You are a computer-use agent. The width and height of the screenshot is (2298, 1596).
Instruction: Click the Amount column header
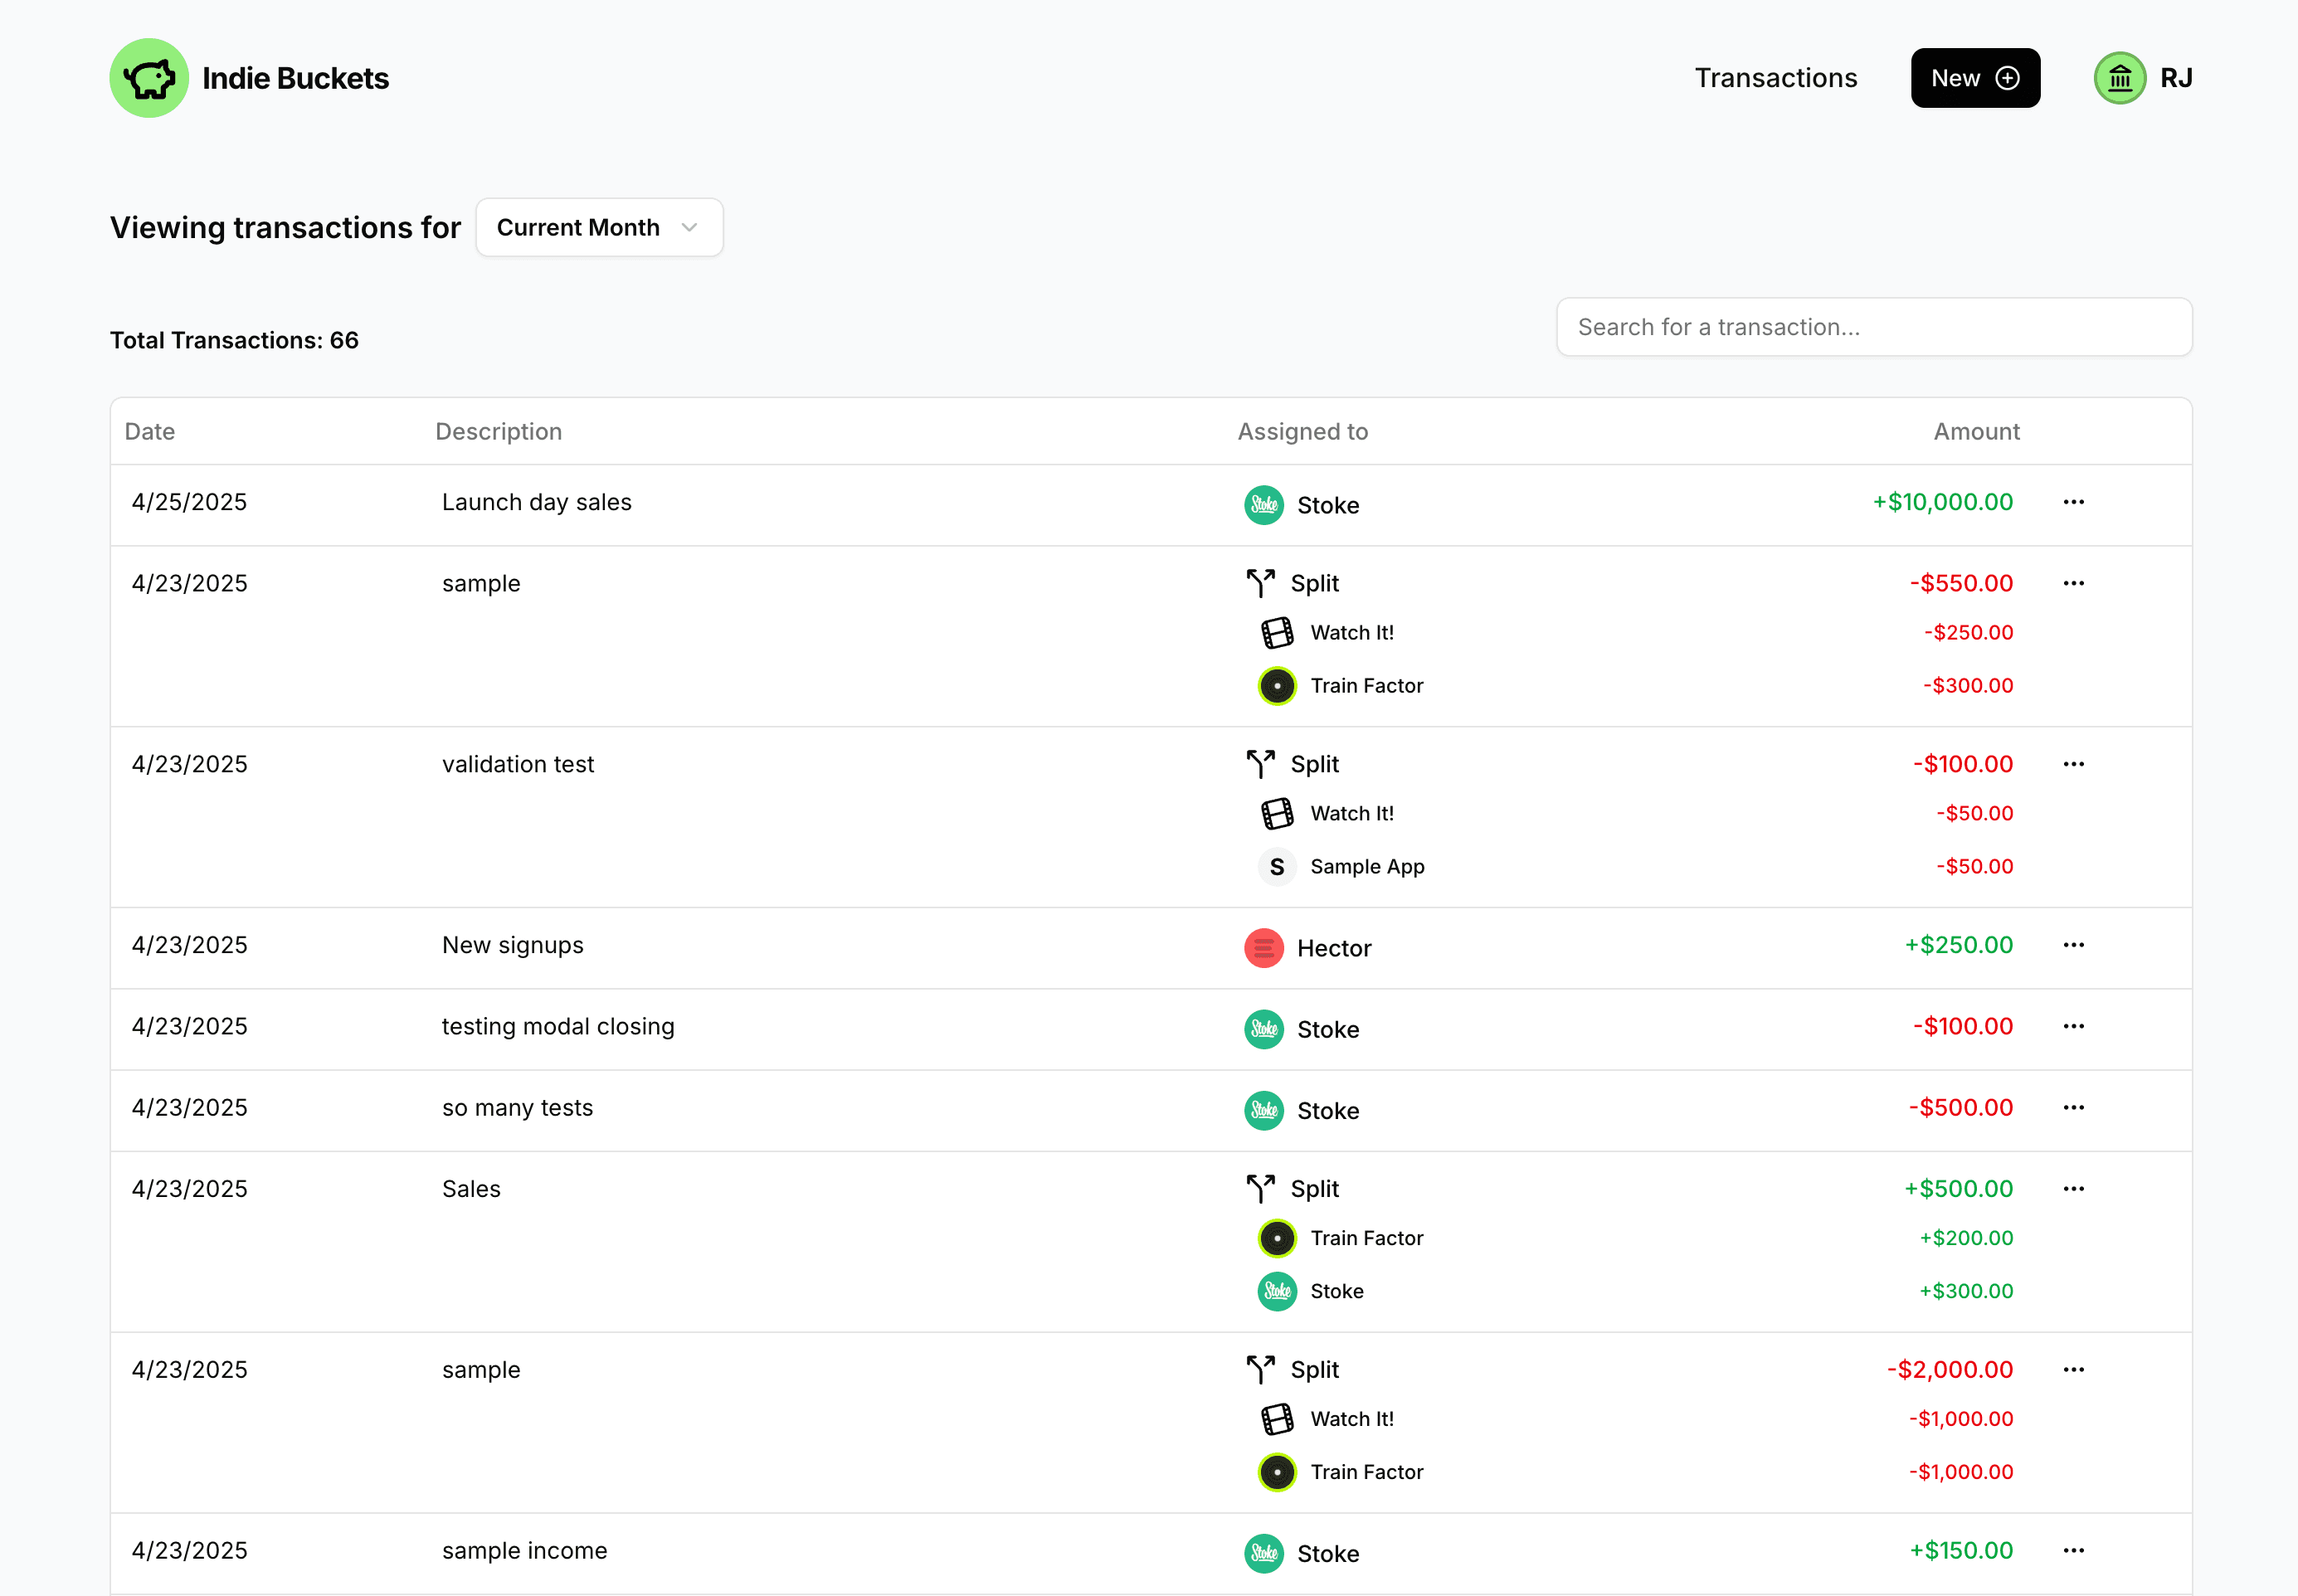[1976, 431]
